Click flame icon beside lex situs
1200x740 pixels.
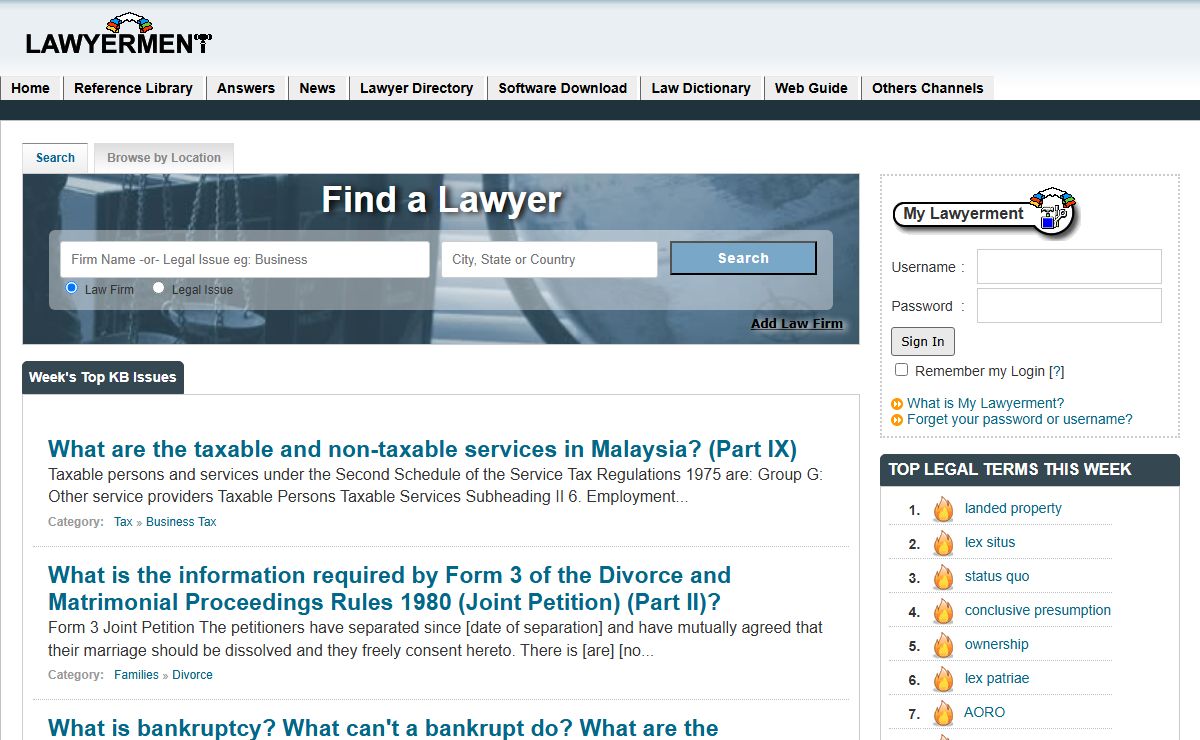(944, 543)
